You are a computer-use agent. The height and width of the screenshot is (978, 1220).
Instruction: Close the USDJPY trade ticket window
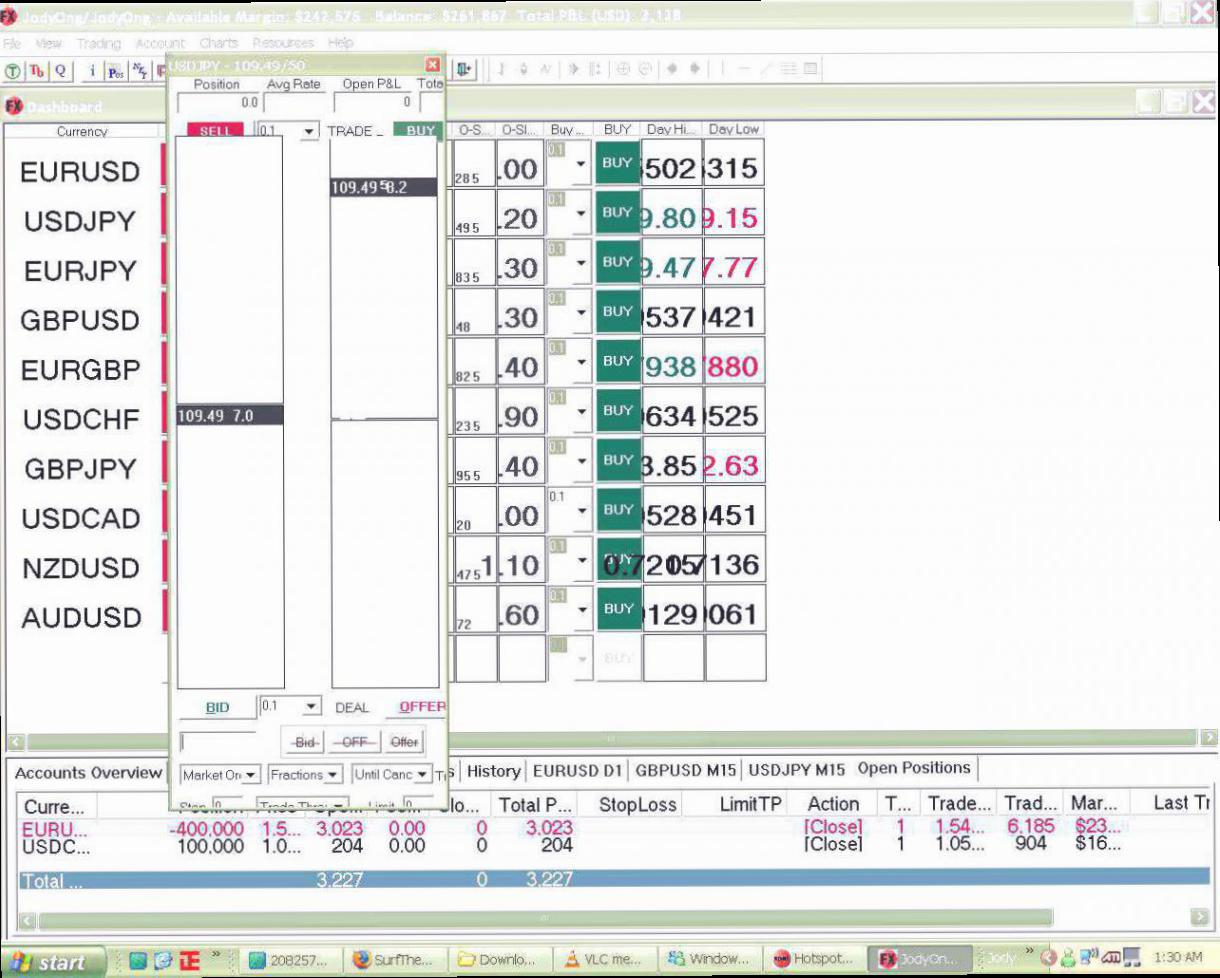pyautogui.click(x=433, y=65)
